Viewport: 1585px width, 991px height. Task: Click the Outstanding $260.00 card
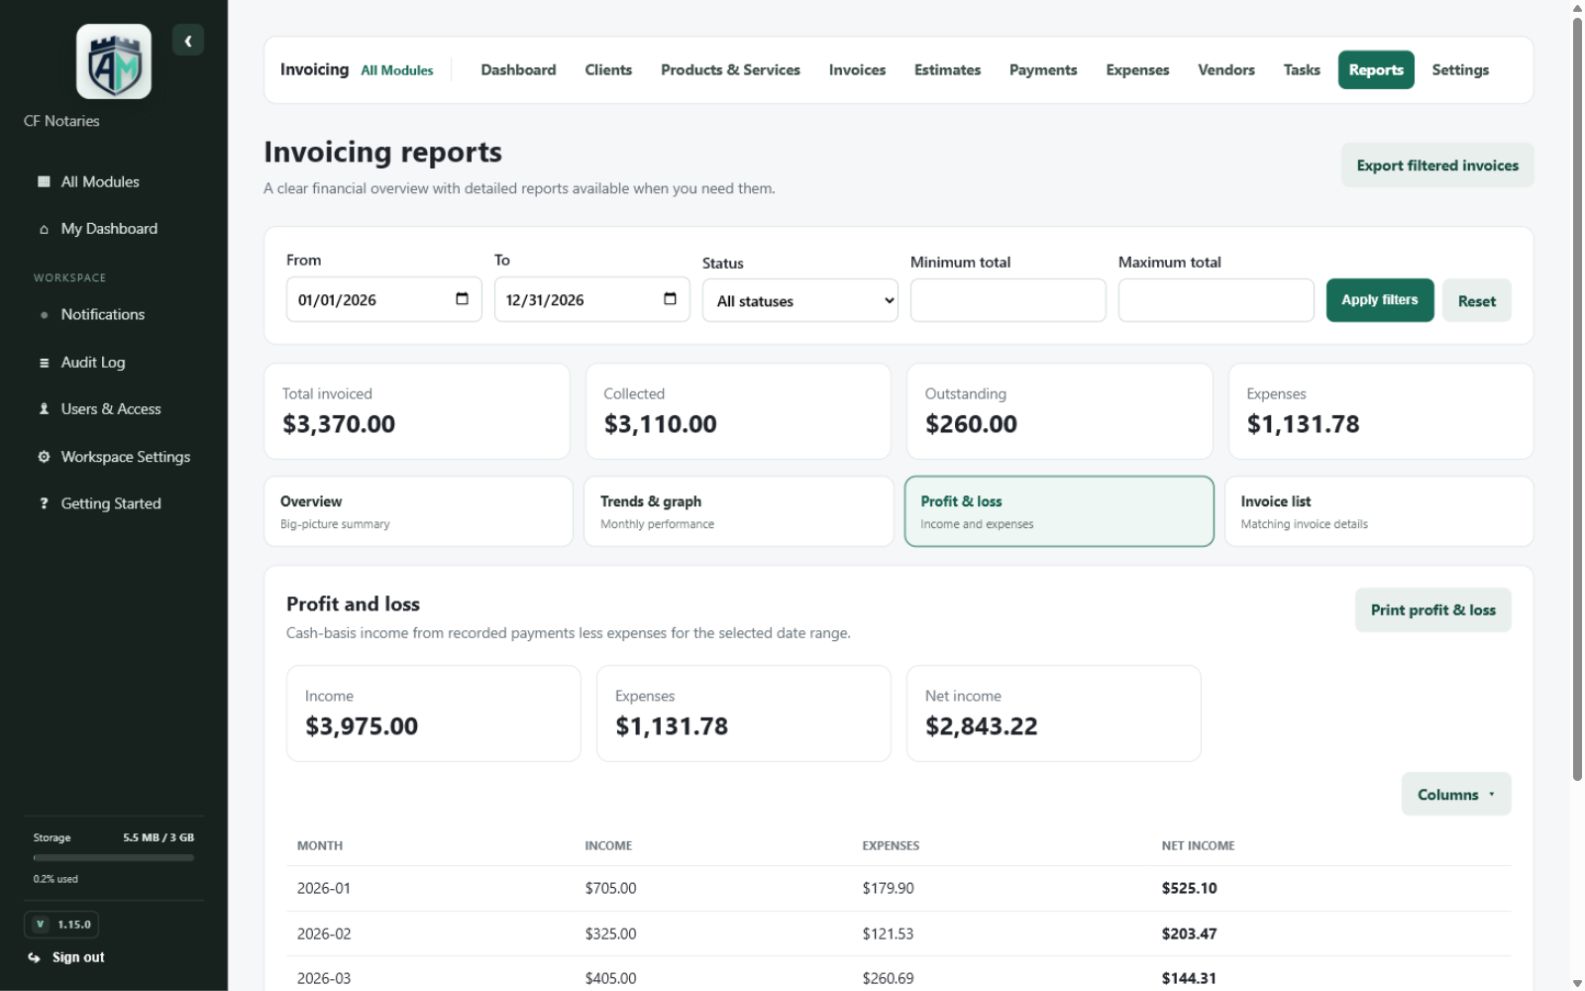[1059, 411]
